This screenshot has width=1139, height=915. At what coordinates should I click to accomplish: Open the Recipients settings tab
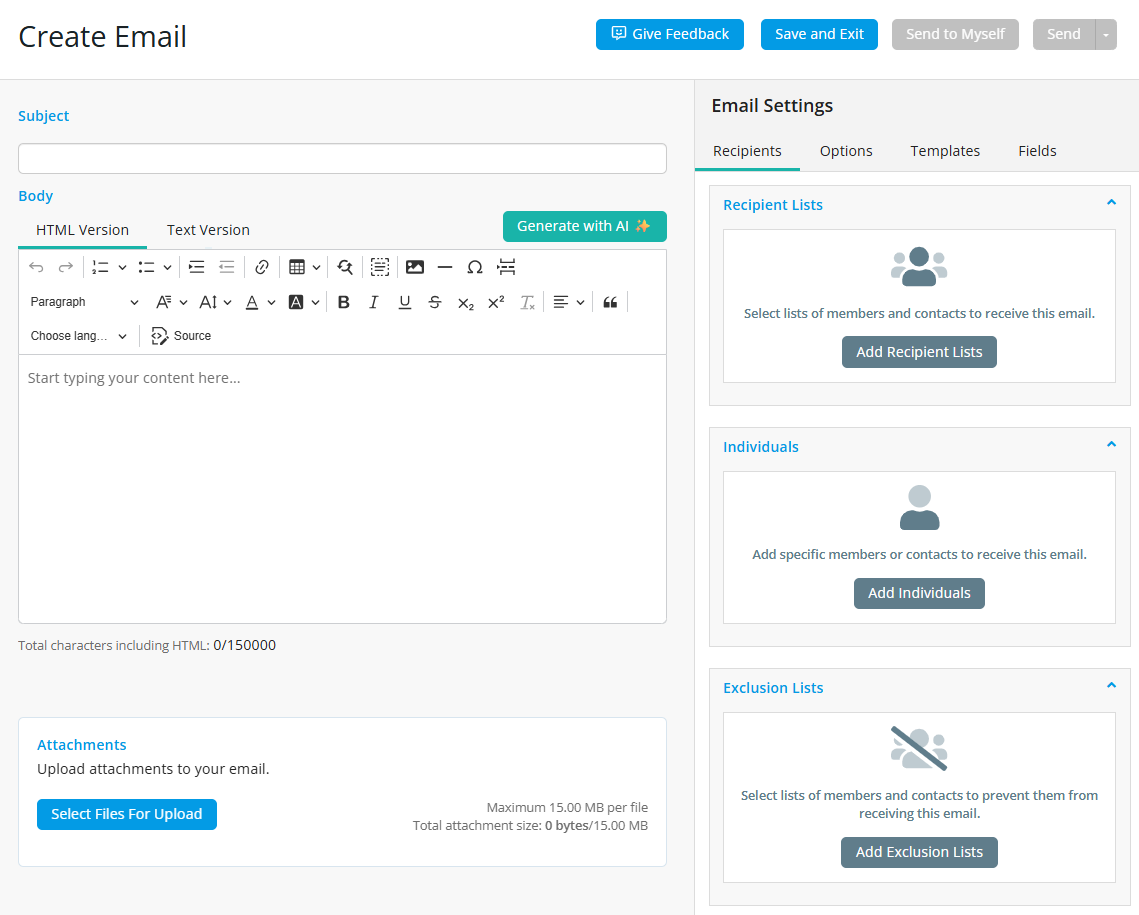coord(747,151)
